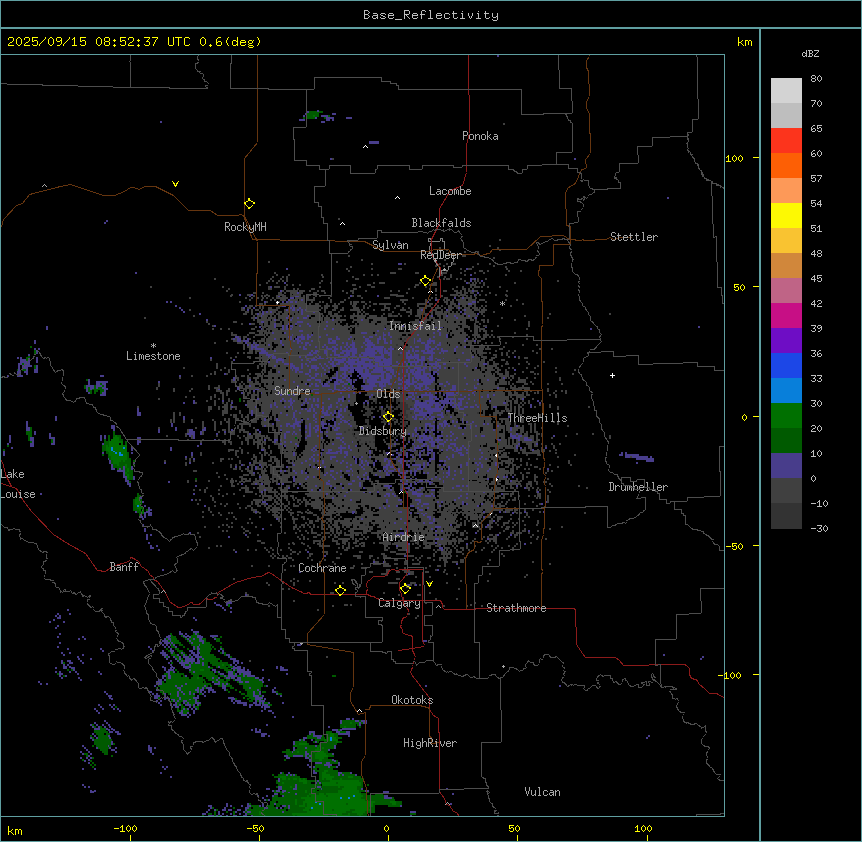Select the orange 60-57 dBZ legend swatch
This screenshot has width=862, height=842.
pos(786,166)
